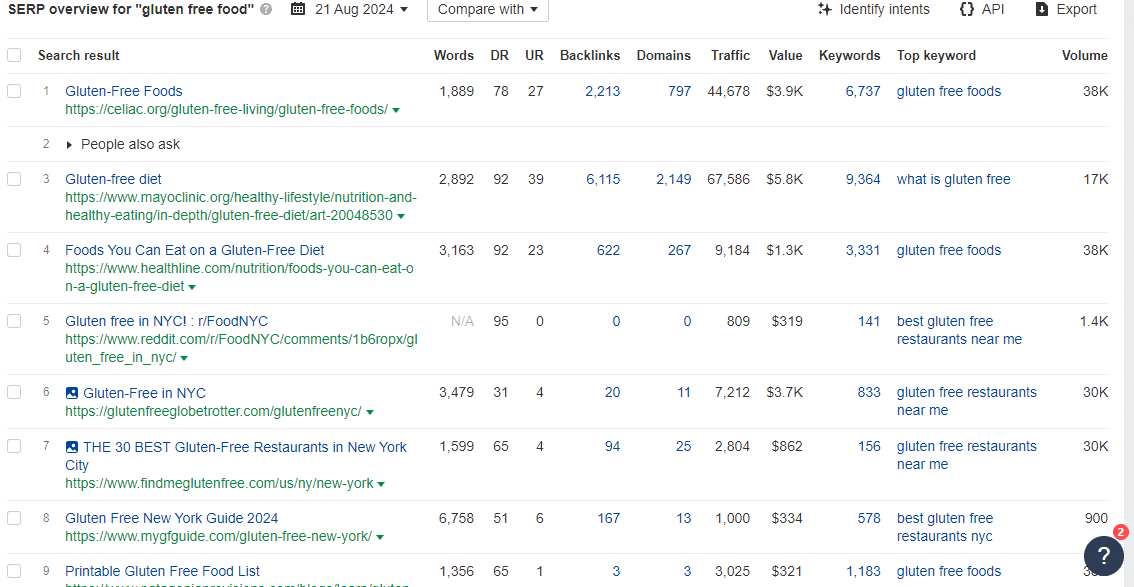Screen dimensions: 1134x587
Task: Sort by the Traffic column header
Action: tap(730, 55)
